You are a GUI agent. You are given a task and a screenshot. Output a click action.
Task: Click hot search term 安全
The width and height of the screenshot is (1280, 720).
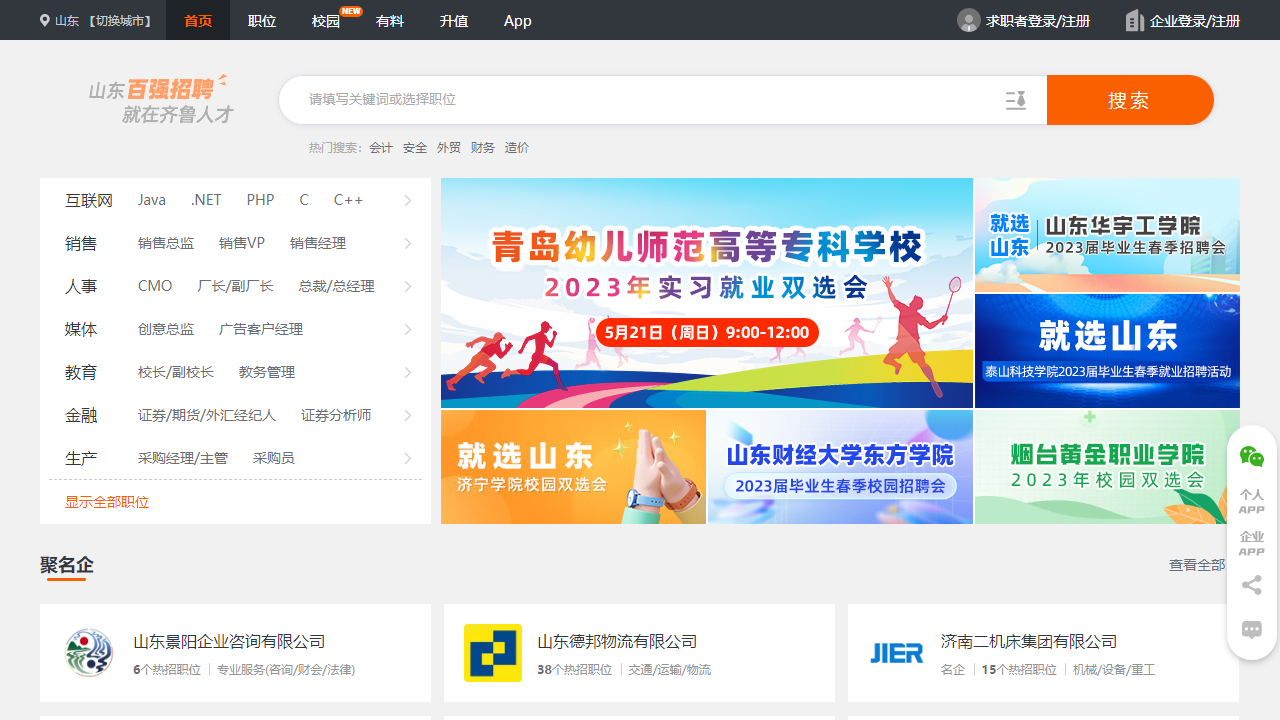(x=415, y=148)
